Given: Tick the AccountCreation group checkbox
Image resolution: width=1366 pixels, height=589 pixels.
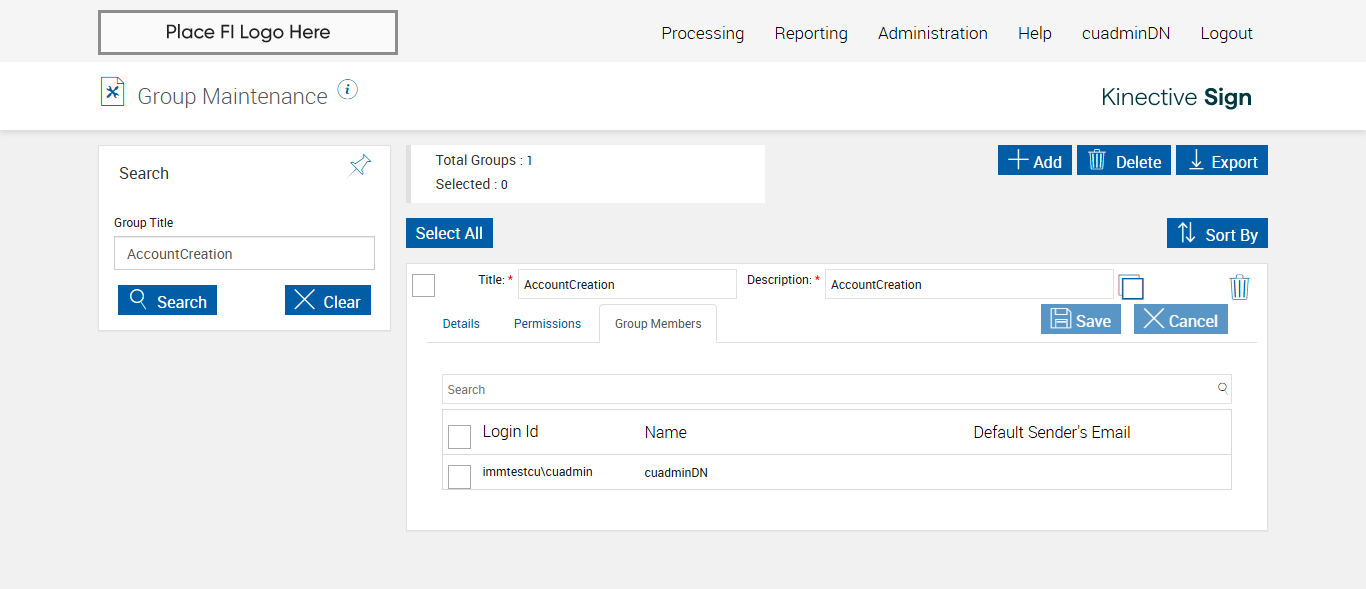Looking at the screenshot, I should (x=424, y=285).
